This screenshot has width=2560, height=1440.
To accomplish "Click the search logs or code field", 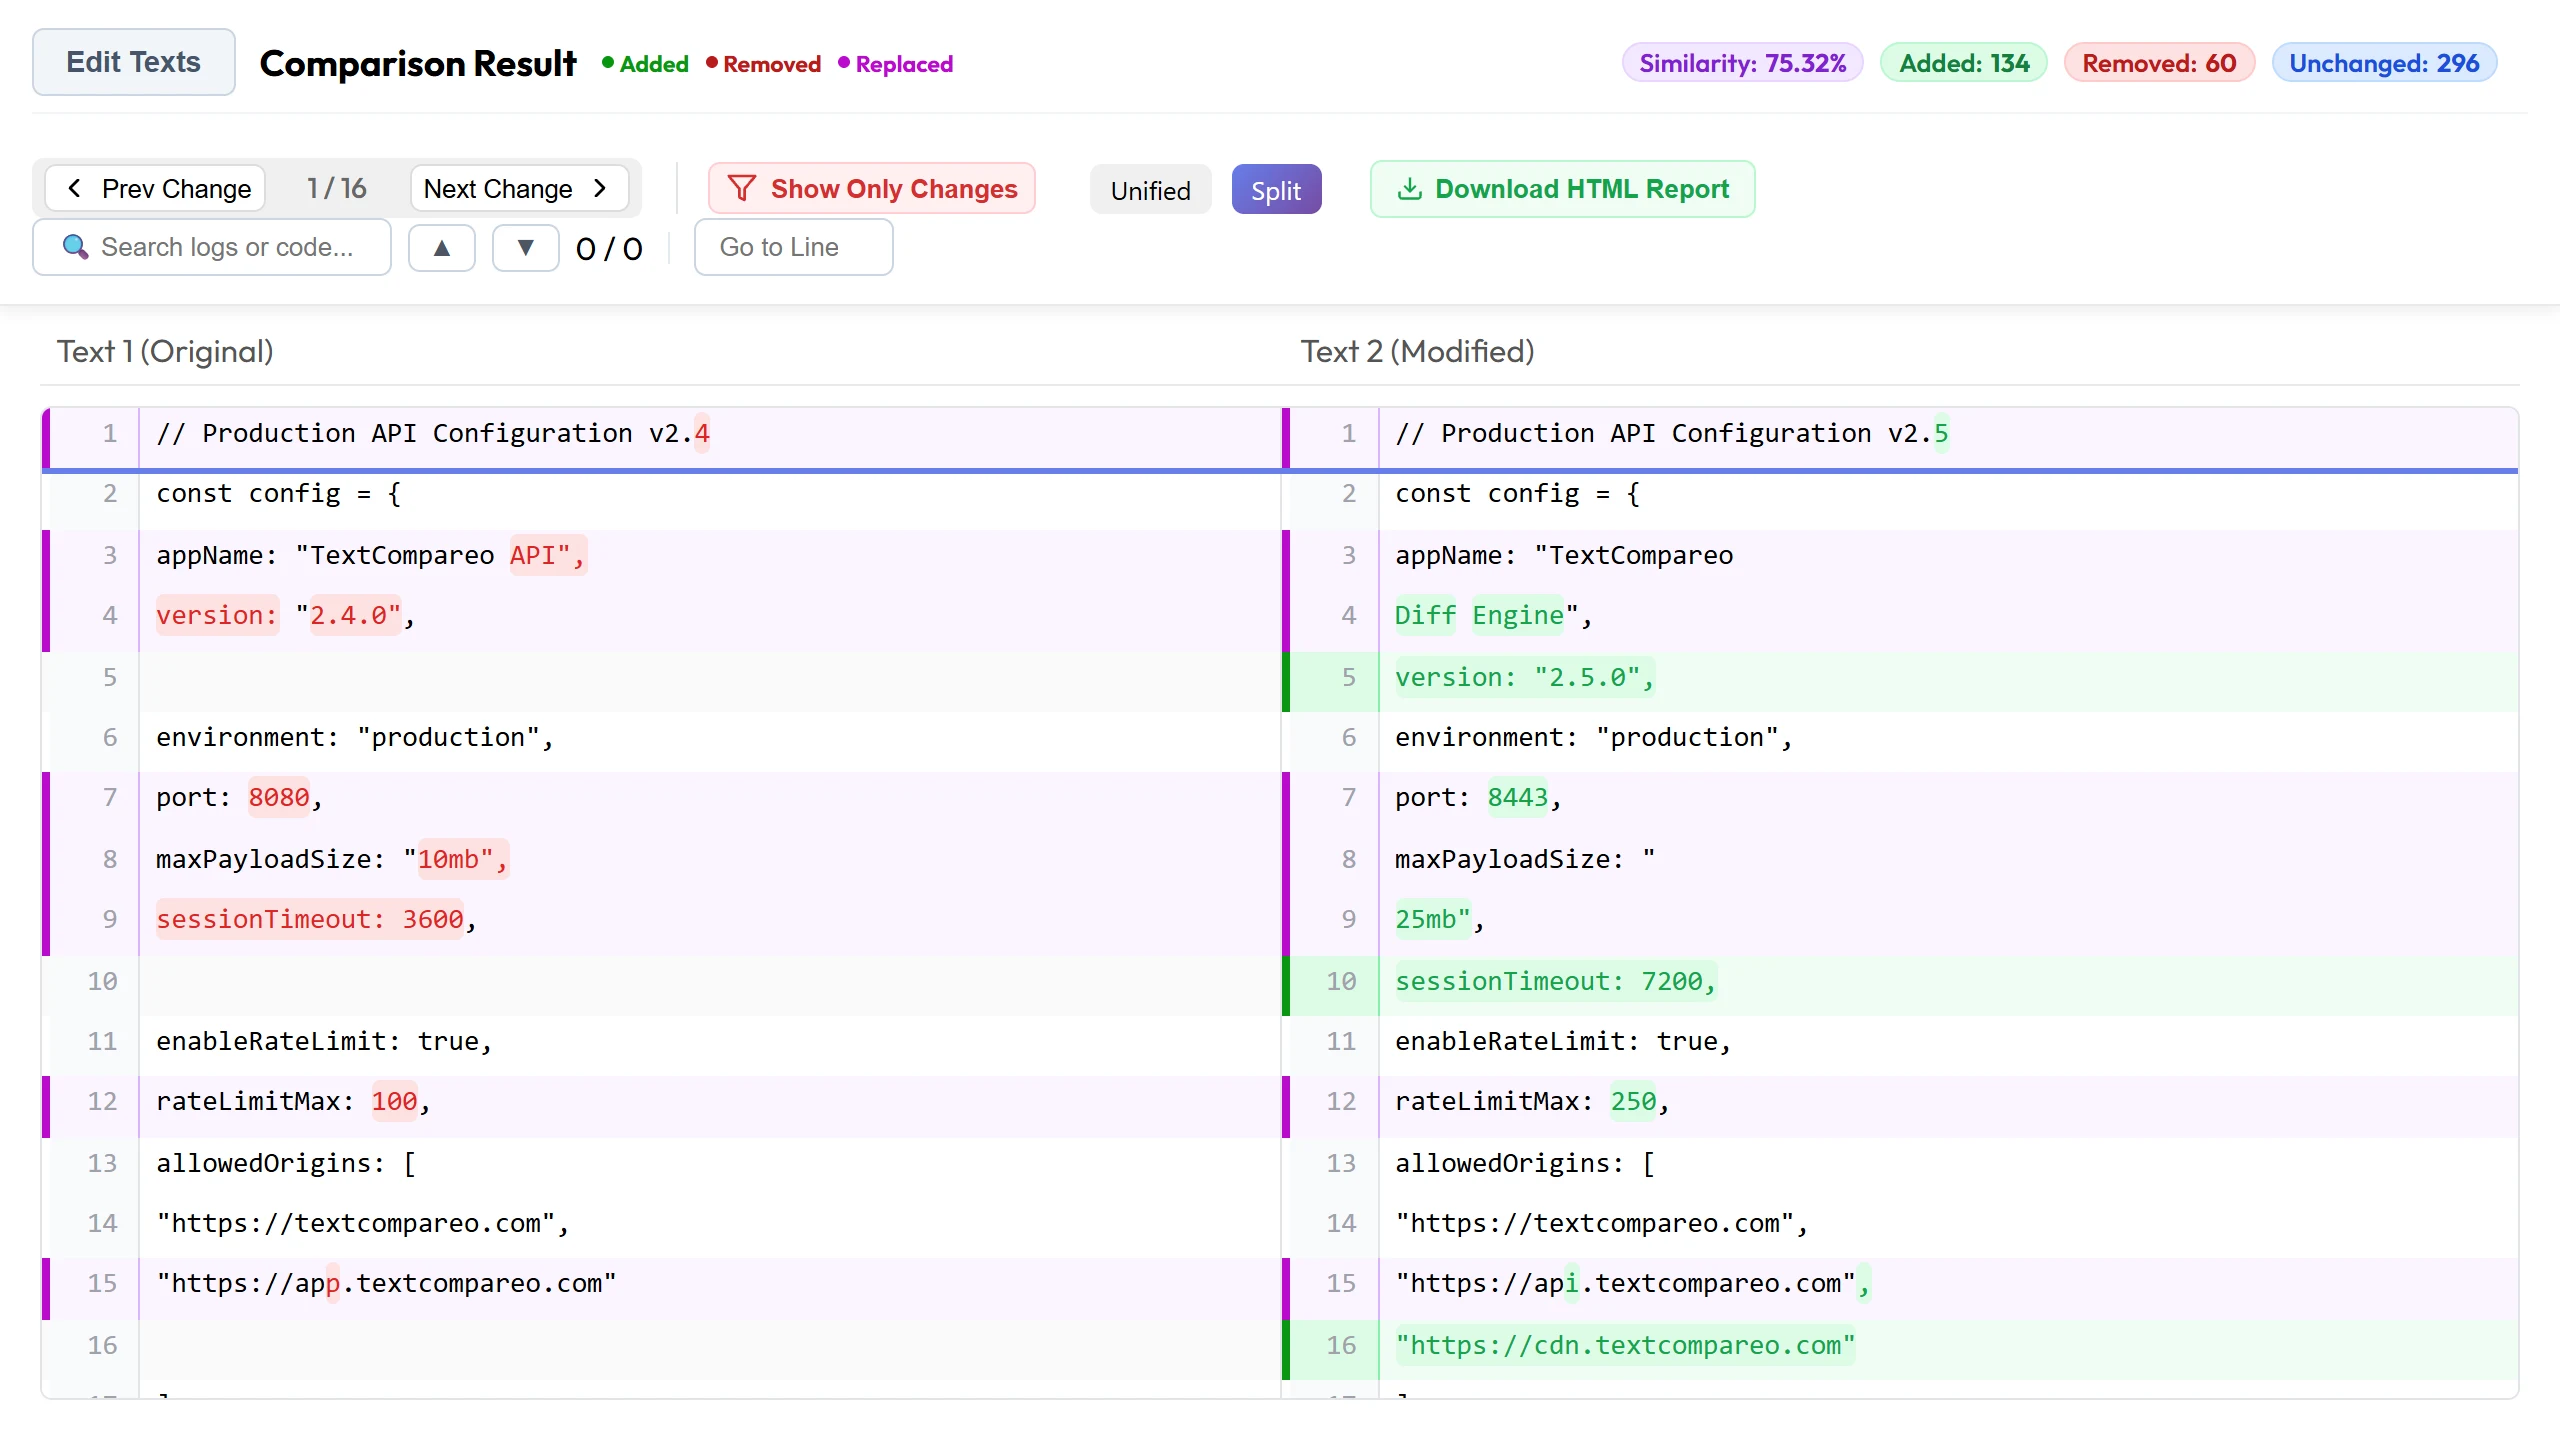I will tap(212, 247).
